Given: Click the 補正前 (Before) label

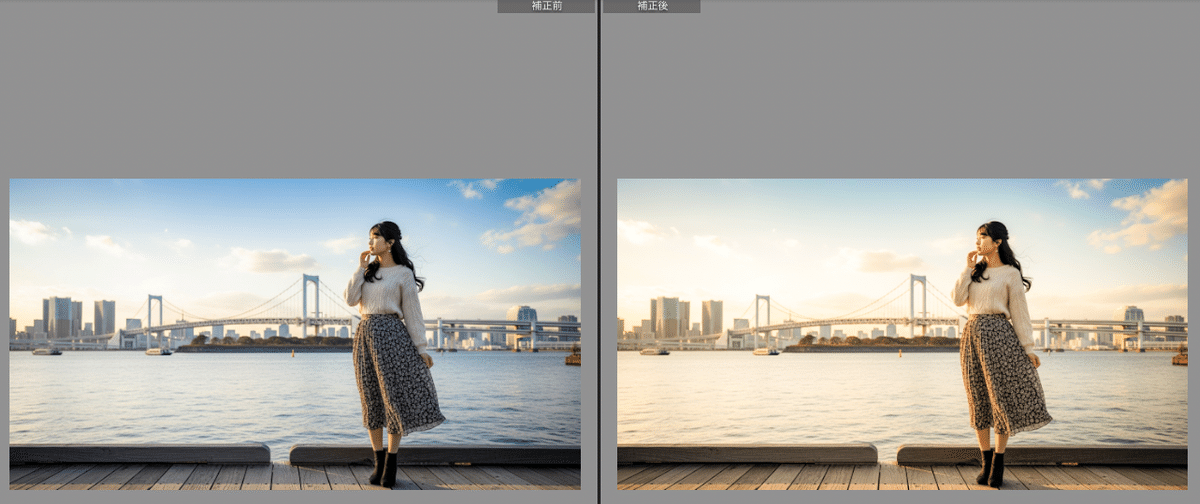Looking at the screenshot, I should (x=546, y=6).
